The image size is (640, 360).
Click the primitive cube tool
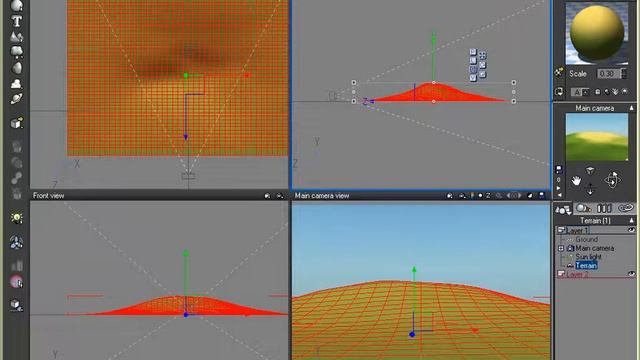(16, 123)
